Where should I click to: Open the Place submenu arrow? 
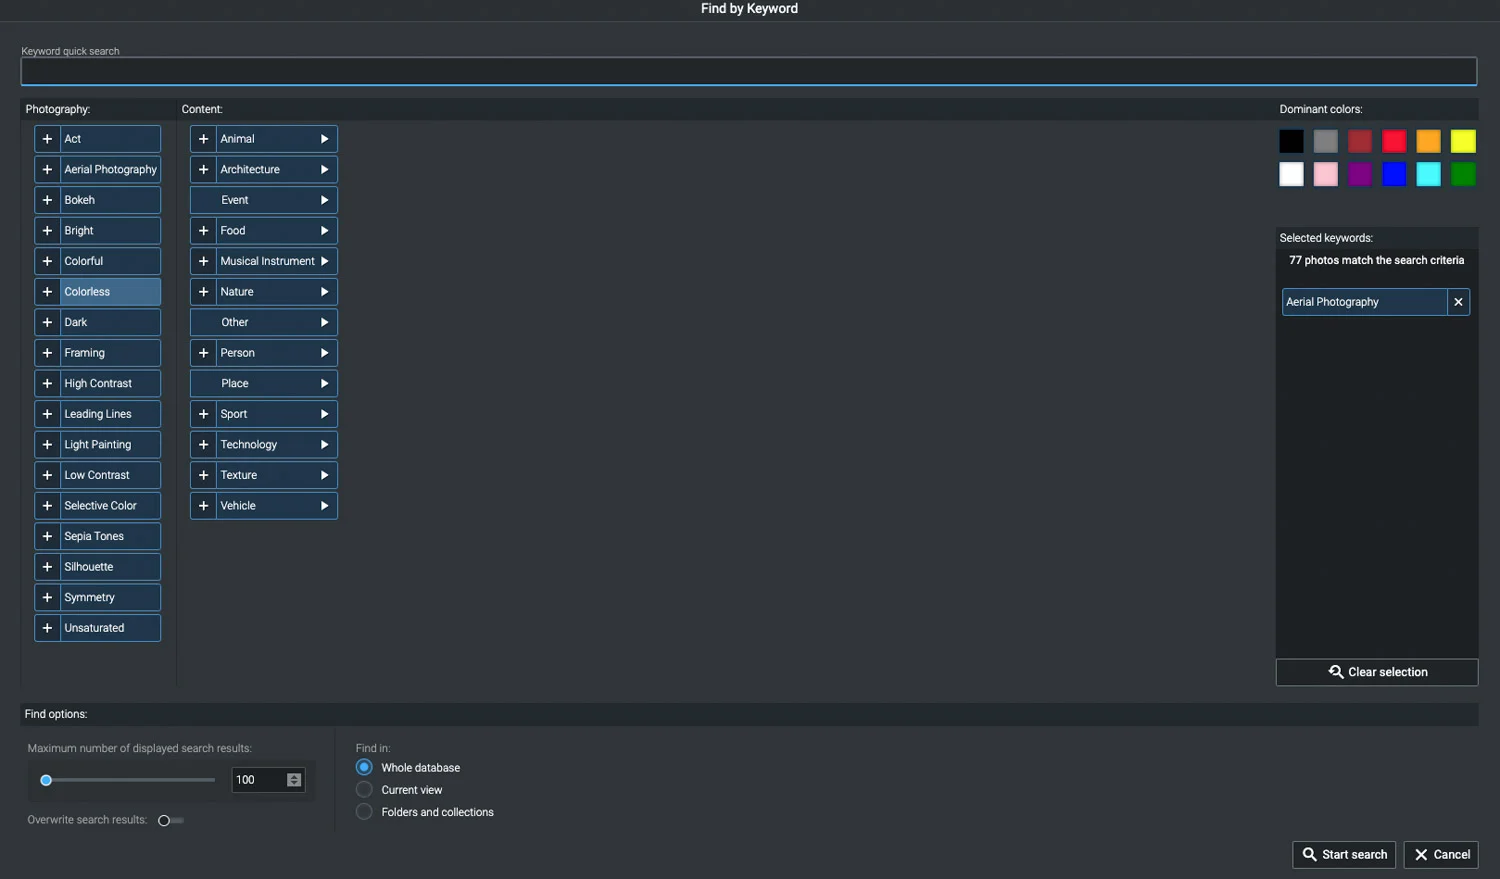click(x=324, y=384)
